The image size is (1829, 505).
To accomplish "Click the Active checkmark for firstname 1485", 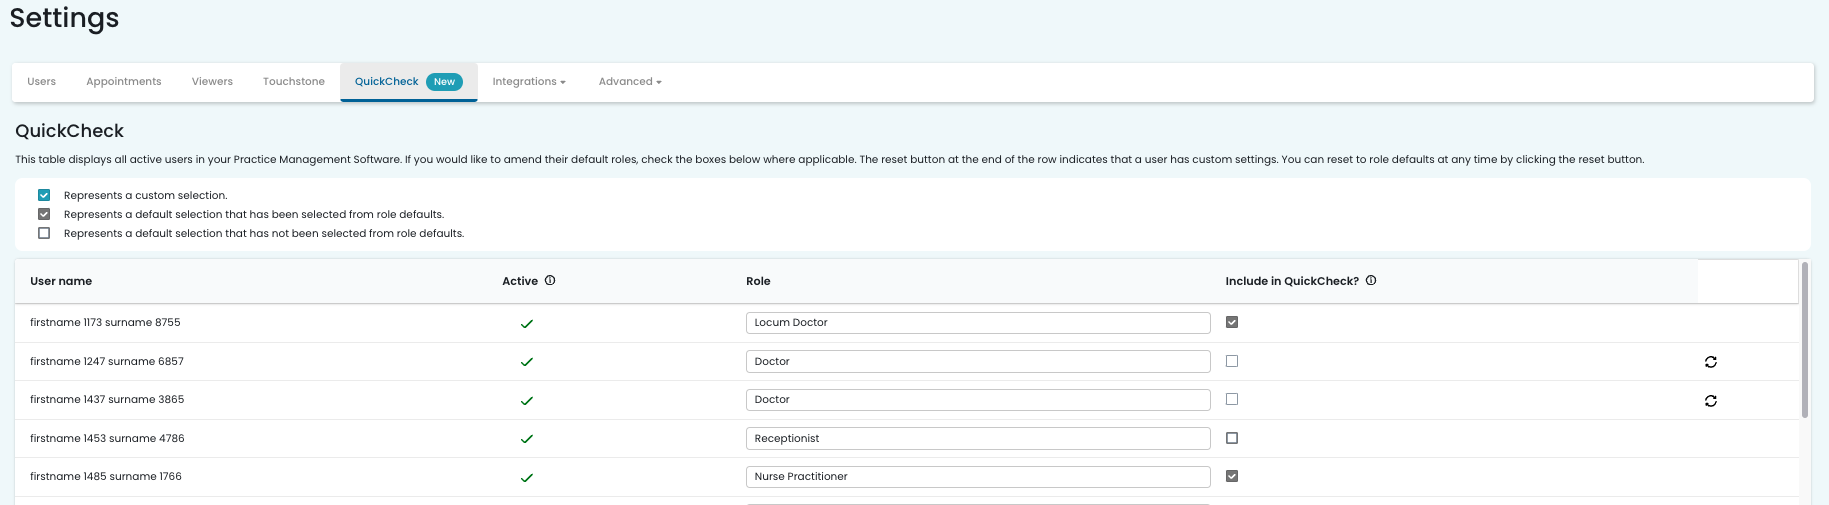I will coord(526,478).
